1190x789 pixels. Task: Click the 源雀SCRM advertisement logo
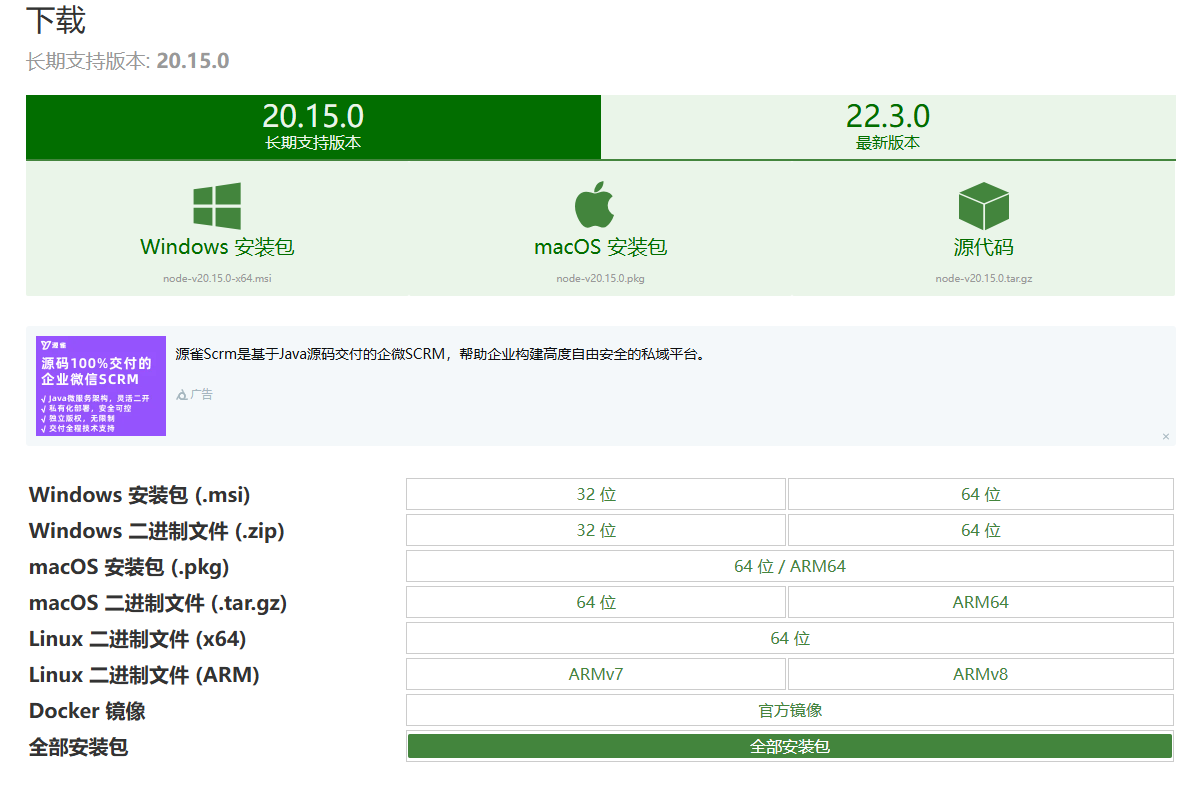100,386
